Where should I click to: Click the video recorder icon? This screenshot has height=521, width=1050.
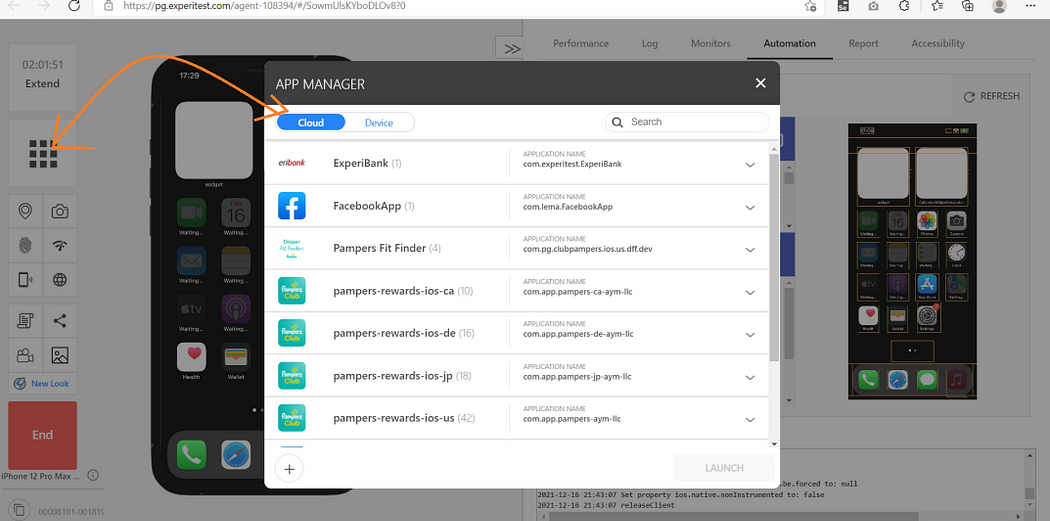pyautogui.click(x=25, y=355)
